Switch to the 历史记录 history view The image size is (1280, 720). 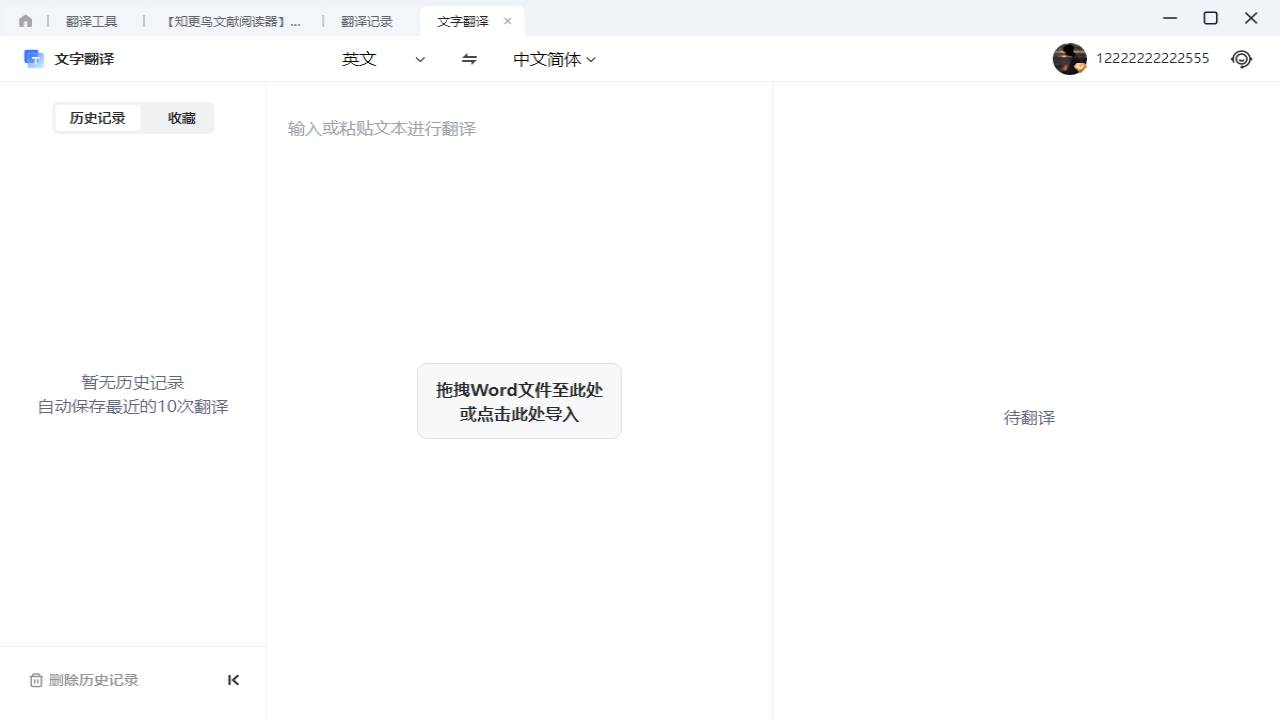tap(98, 117)
